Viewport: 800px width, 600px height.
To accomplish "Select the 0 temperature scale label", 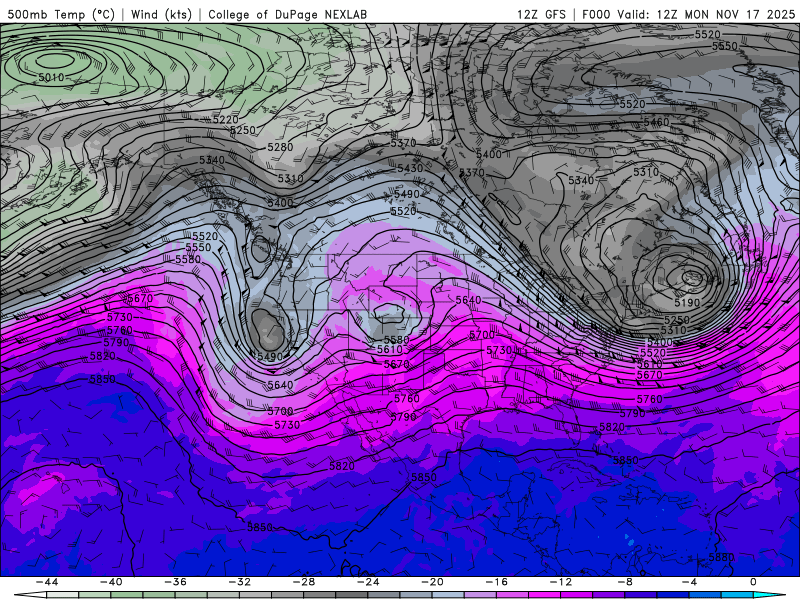I will tap(754, 582).
